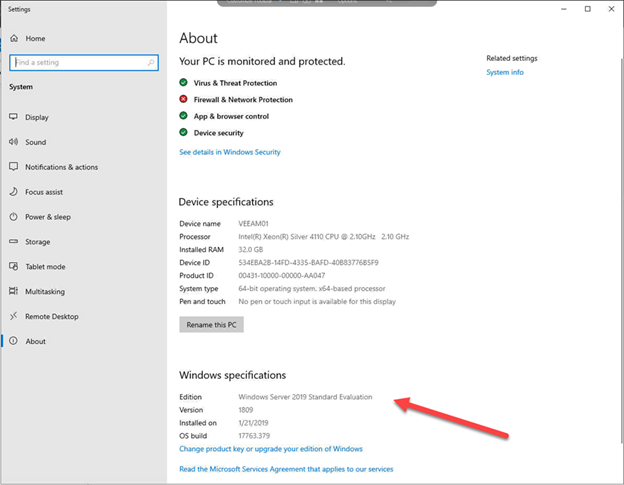This screenshot has width=624, height=485.
Task: Click the vertical scrollbar on the right
Action: coord(622,250)
